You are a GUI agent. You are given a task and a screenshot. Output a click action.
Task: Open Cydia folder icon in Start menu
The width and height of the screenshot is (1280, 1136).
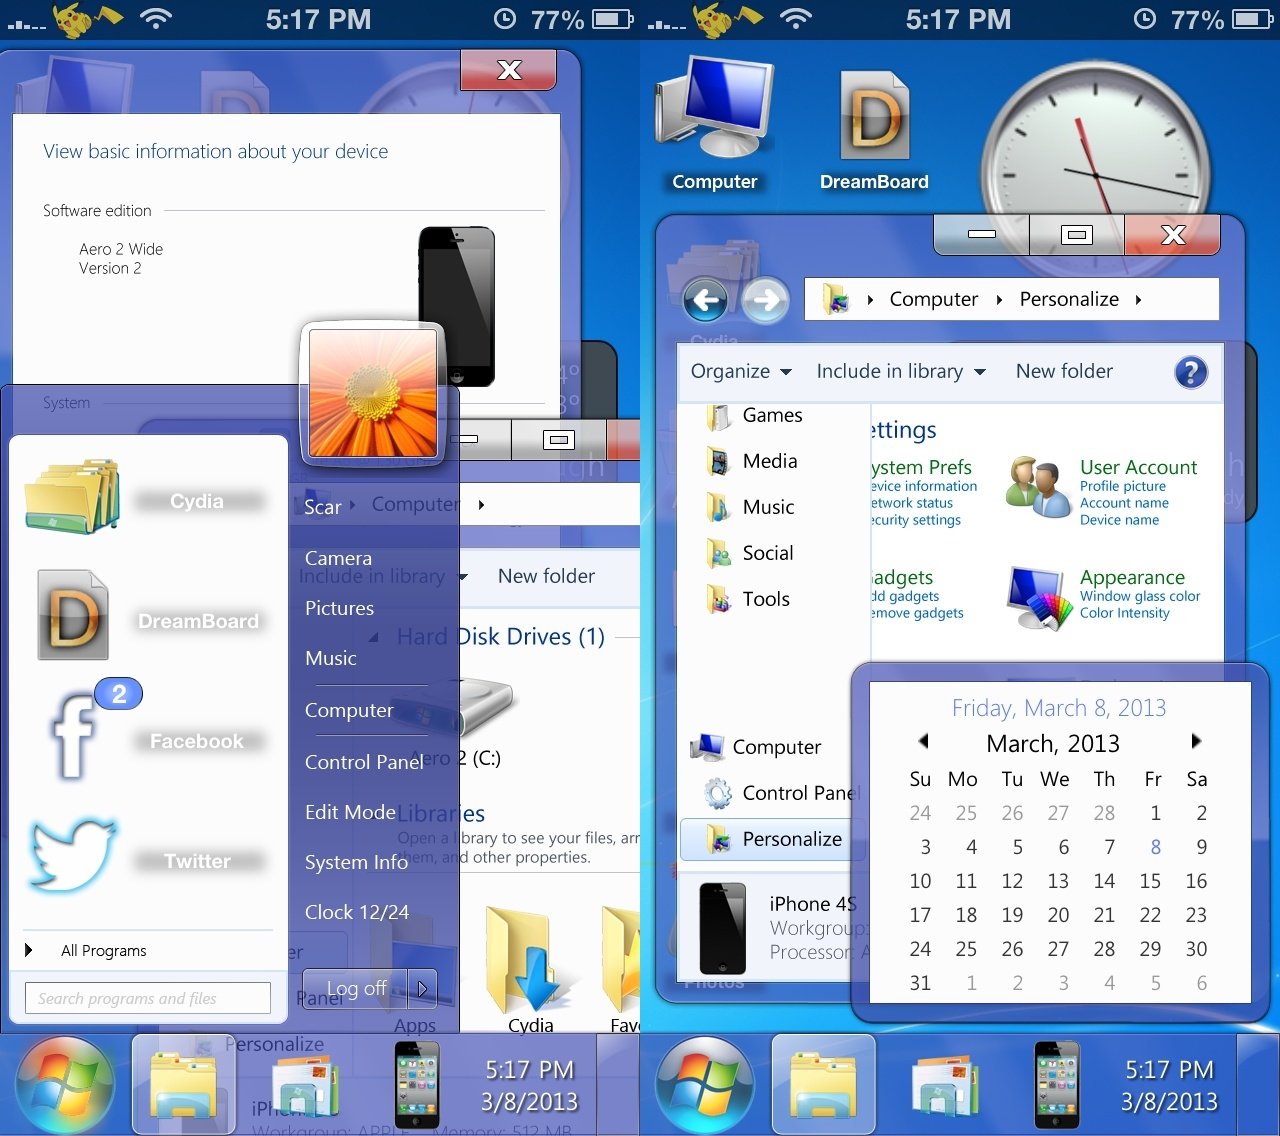click(72, 497)
